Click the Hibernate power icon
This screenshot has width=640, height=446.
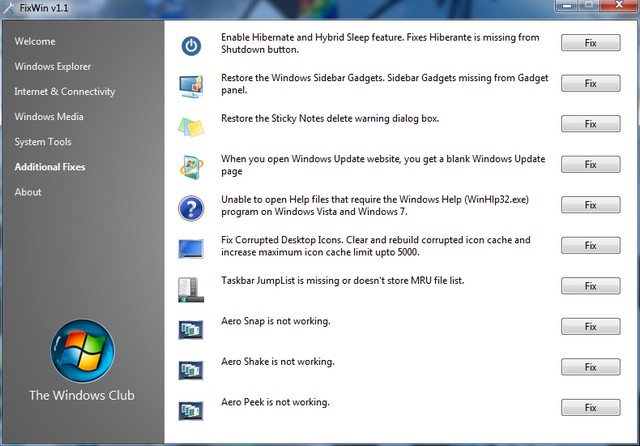point(191,46)
